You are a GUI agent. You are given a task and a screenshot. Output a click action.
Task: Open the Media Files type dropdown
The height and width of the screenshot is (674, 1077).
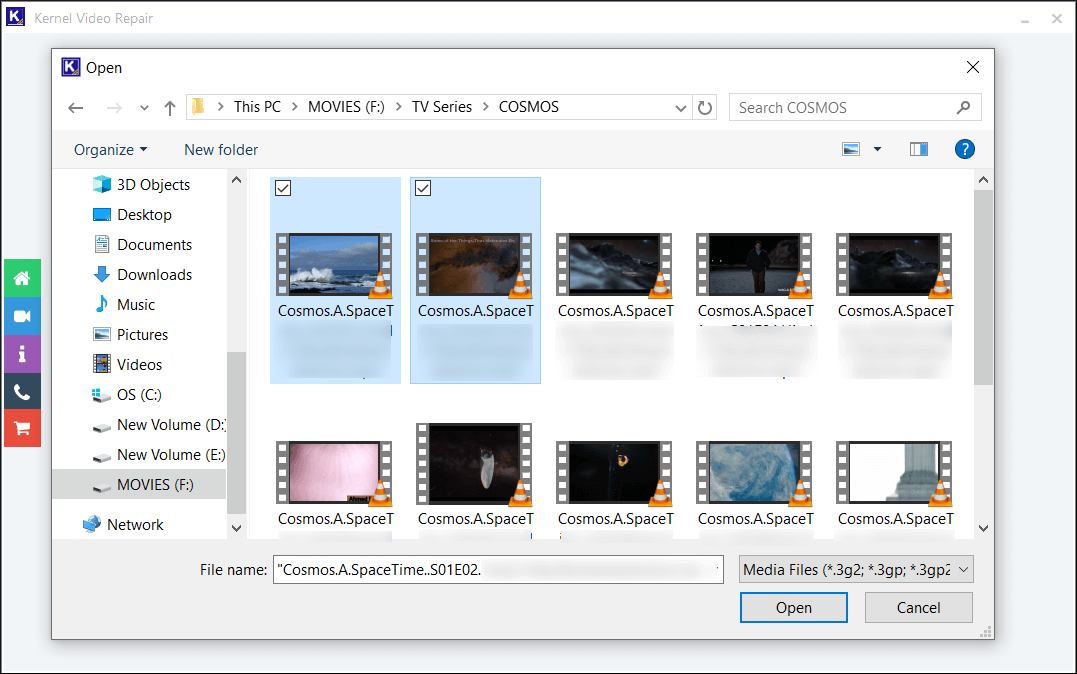coord(856,570)
